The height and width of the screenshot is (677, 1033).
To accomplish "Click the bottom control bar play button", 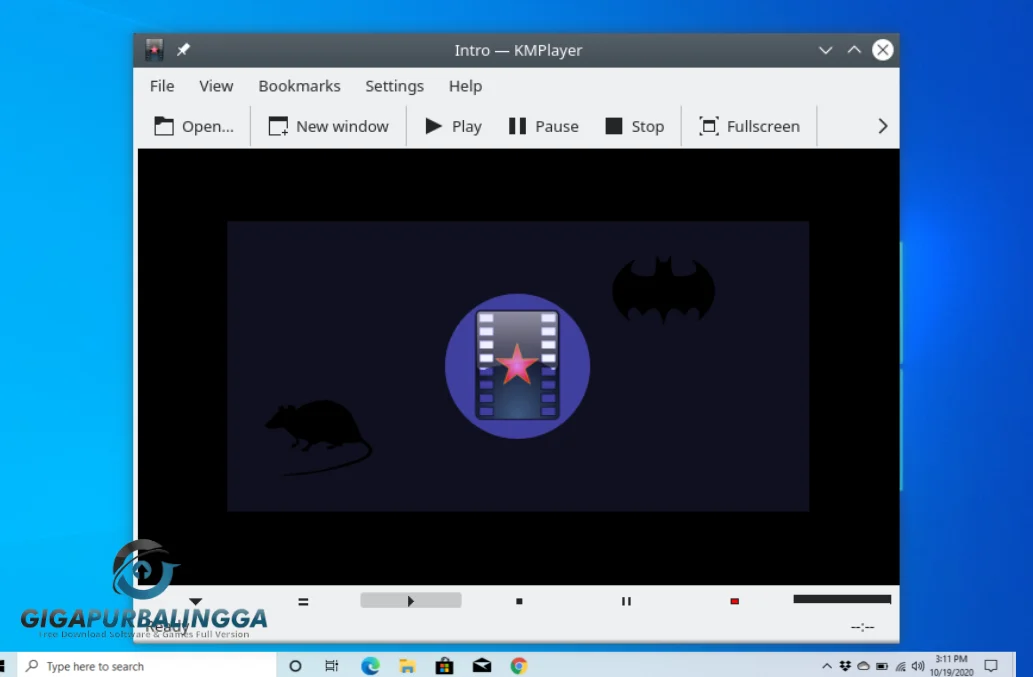I will (410, 601).
